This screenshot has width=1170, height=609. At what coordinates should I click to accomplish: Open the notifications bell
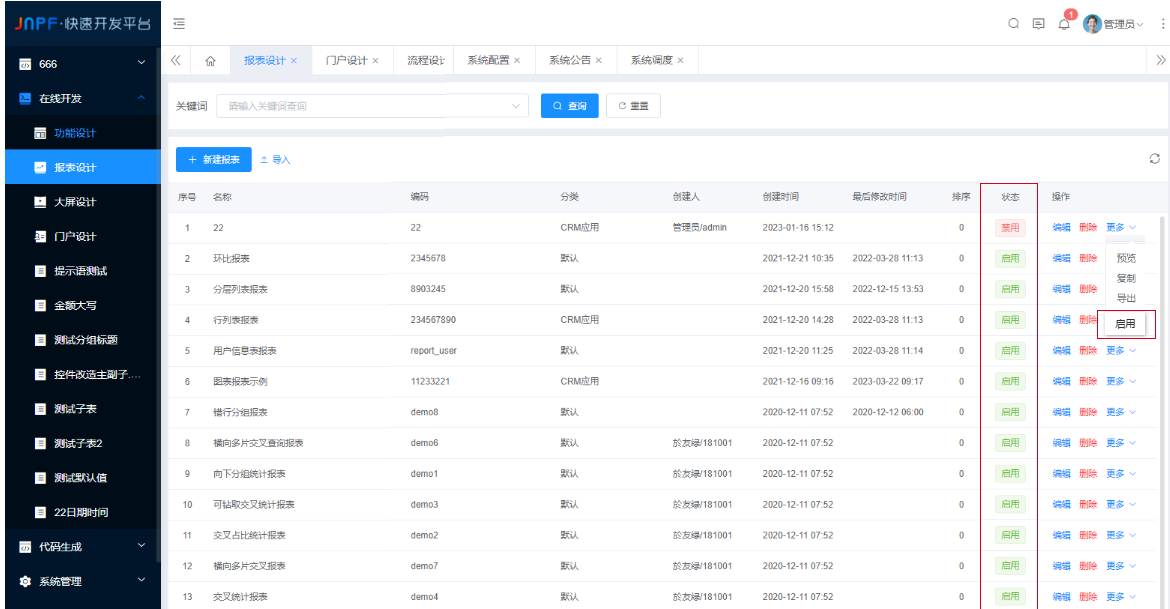coord(1064,24)
